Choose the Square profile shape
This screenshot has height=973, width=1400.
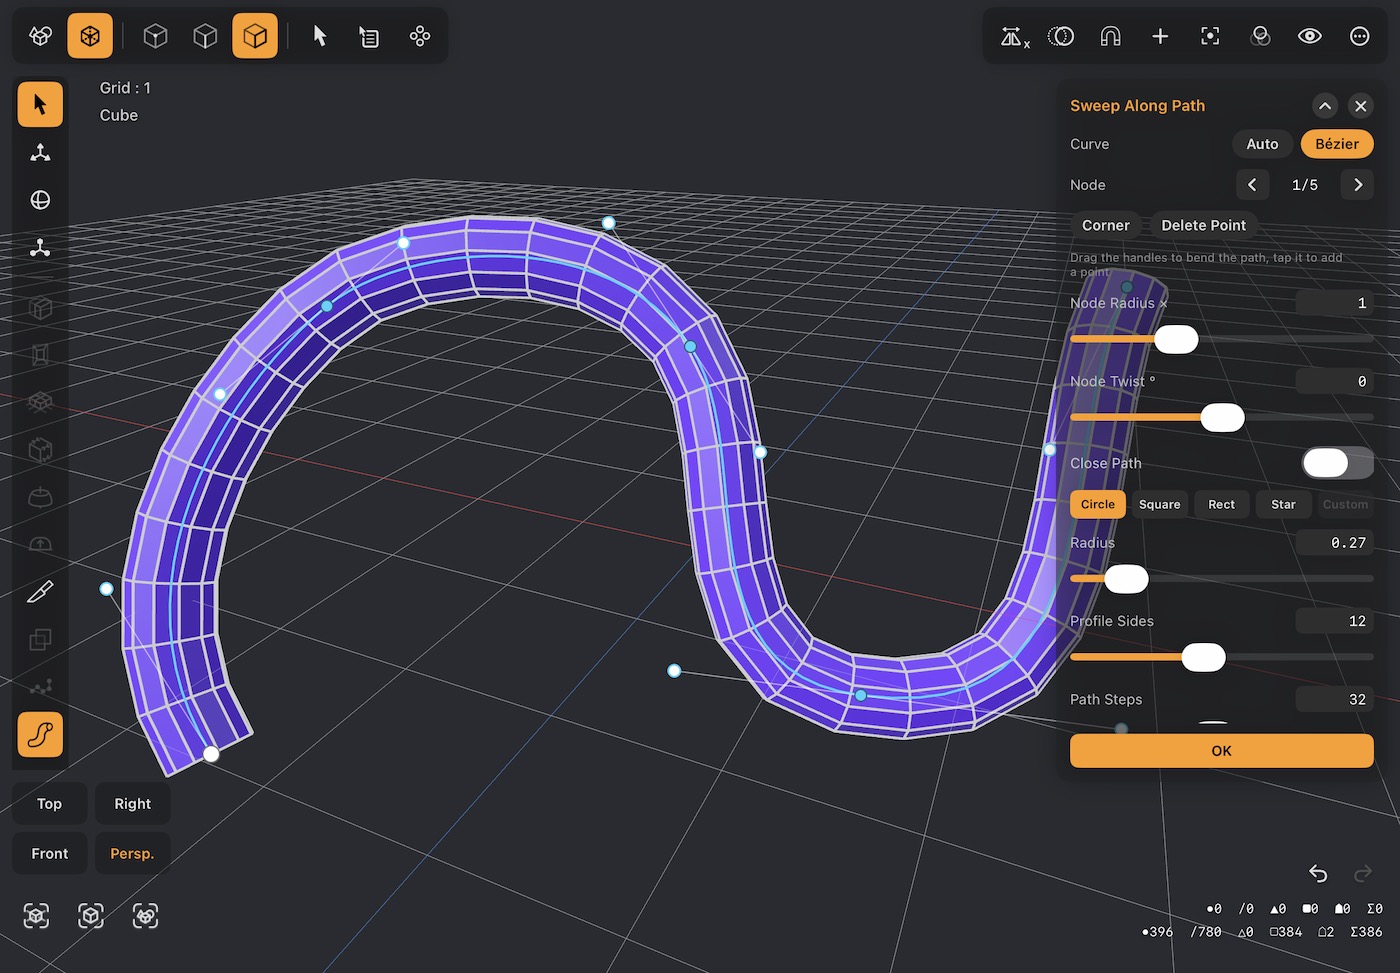(x=1160, y=505)
